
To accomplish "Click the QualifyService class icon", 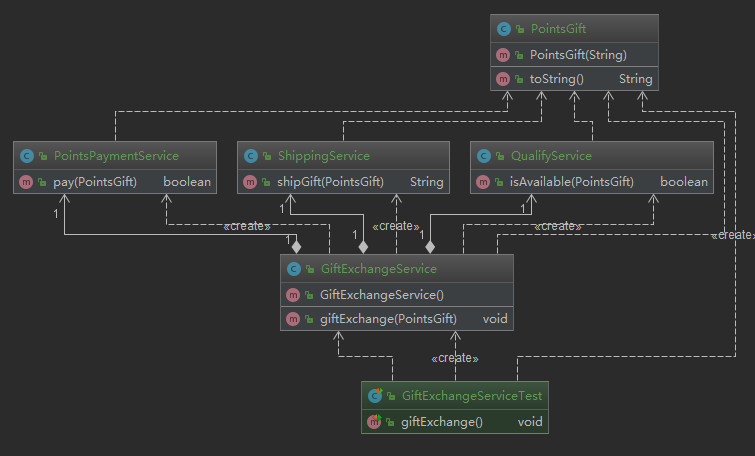I will [x=484, y=156].
